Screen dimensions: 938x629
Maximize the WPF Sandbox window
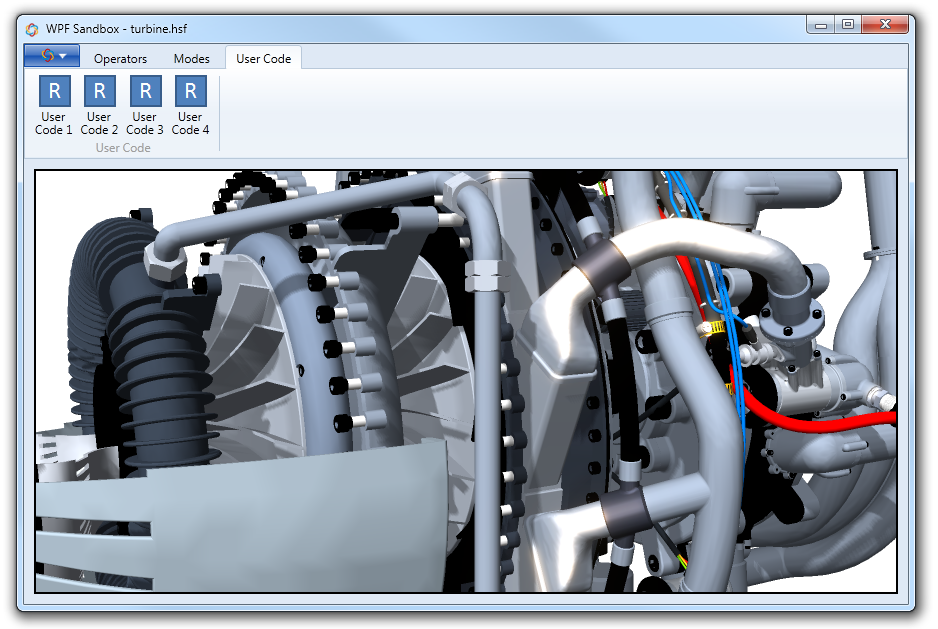pyautogui.click(x=847, y=24)
